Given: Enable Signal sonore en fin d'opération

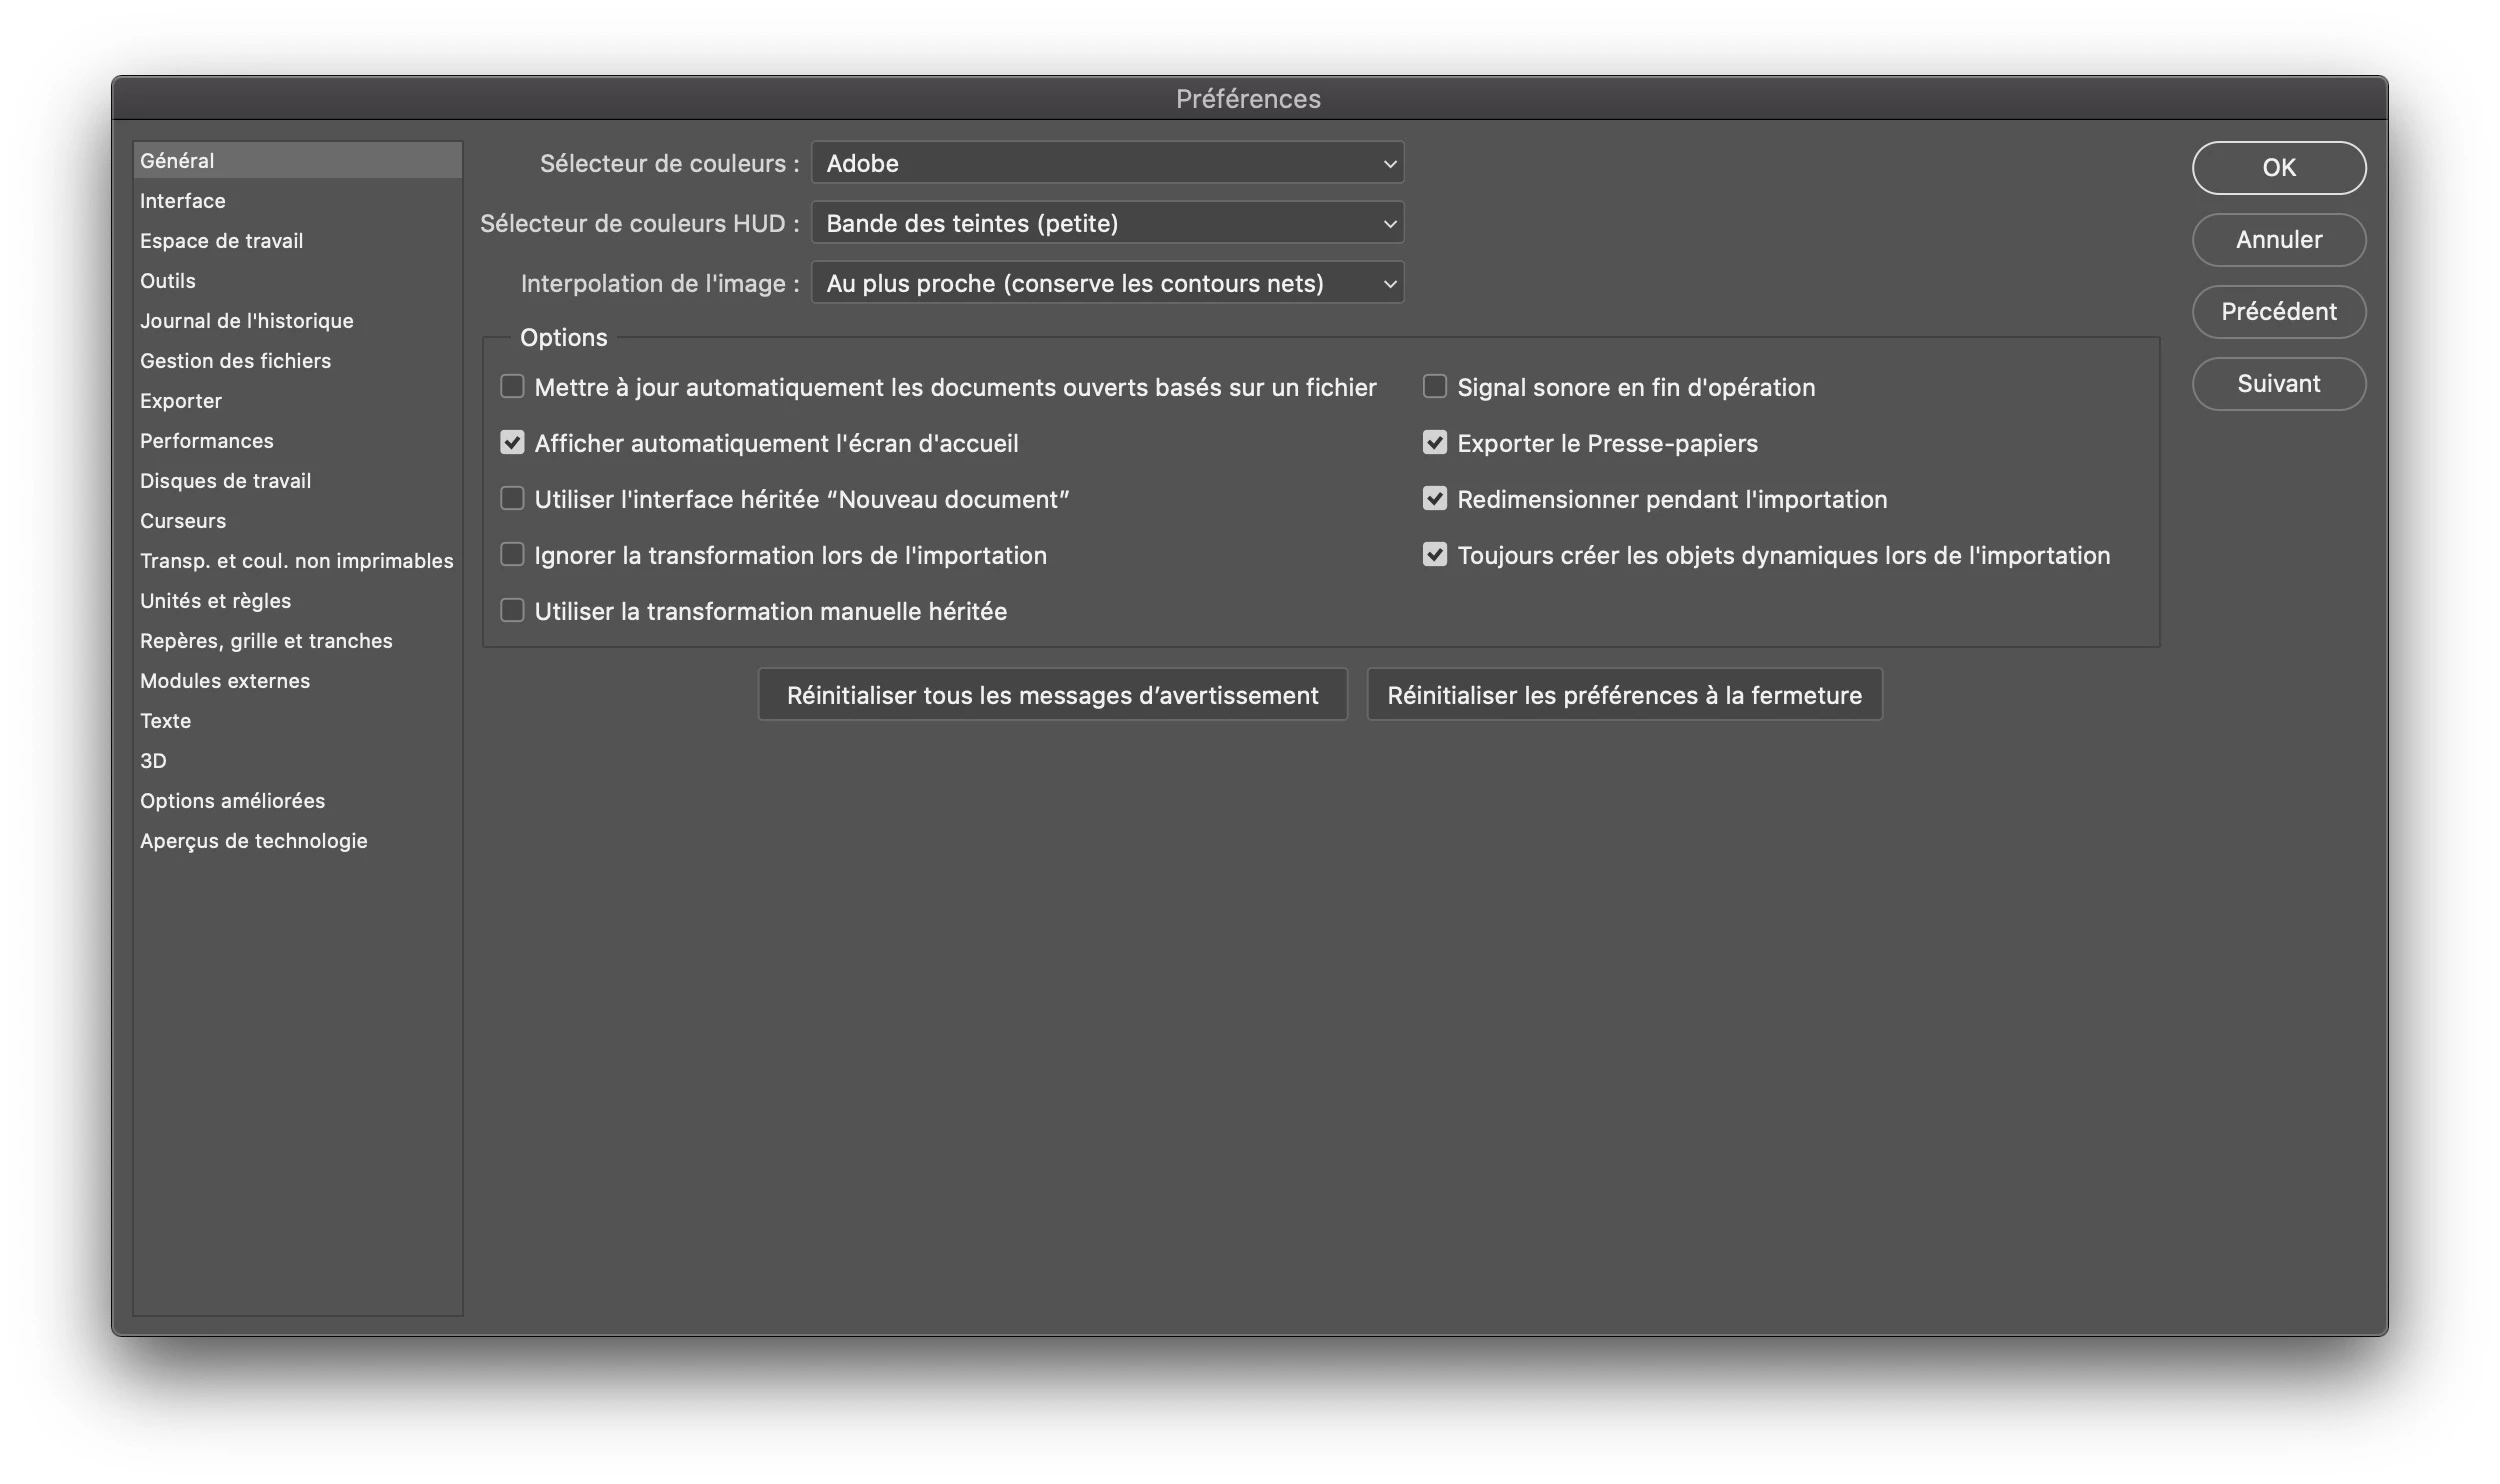Looking at the screenshot, I should [x=1434, y=387].
